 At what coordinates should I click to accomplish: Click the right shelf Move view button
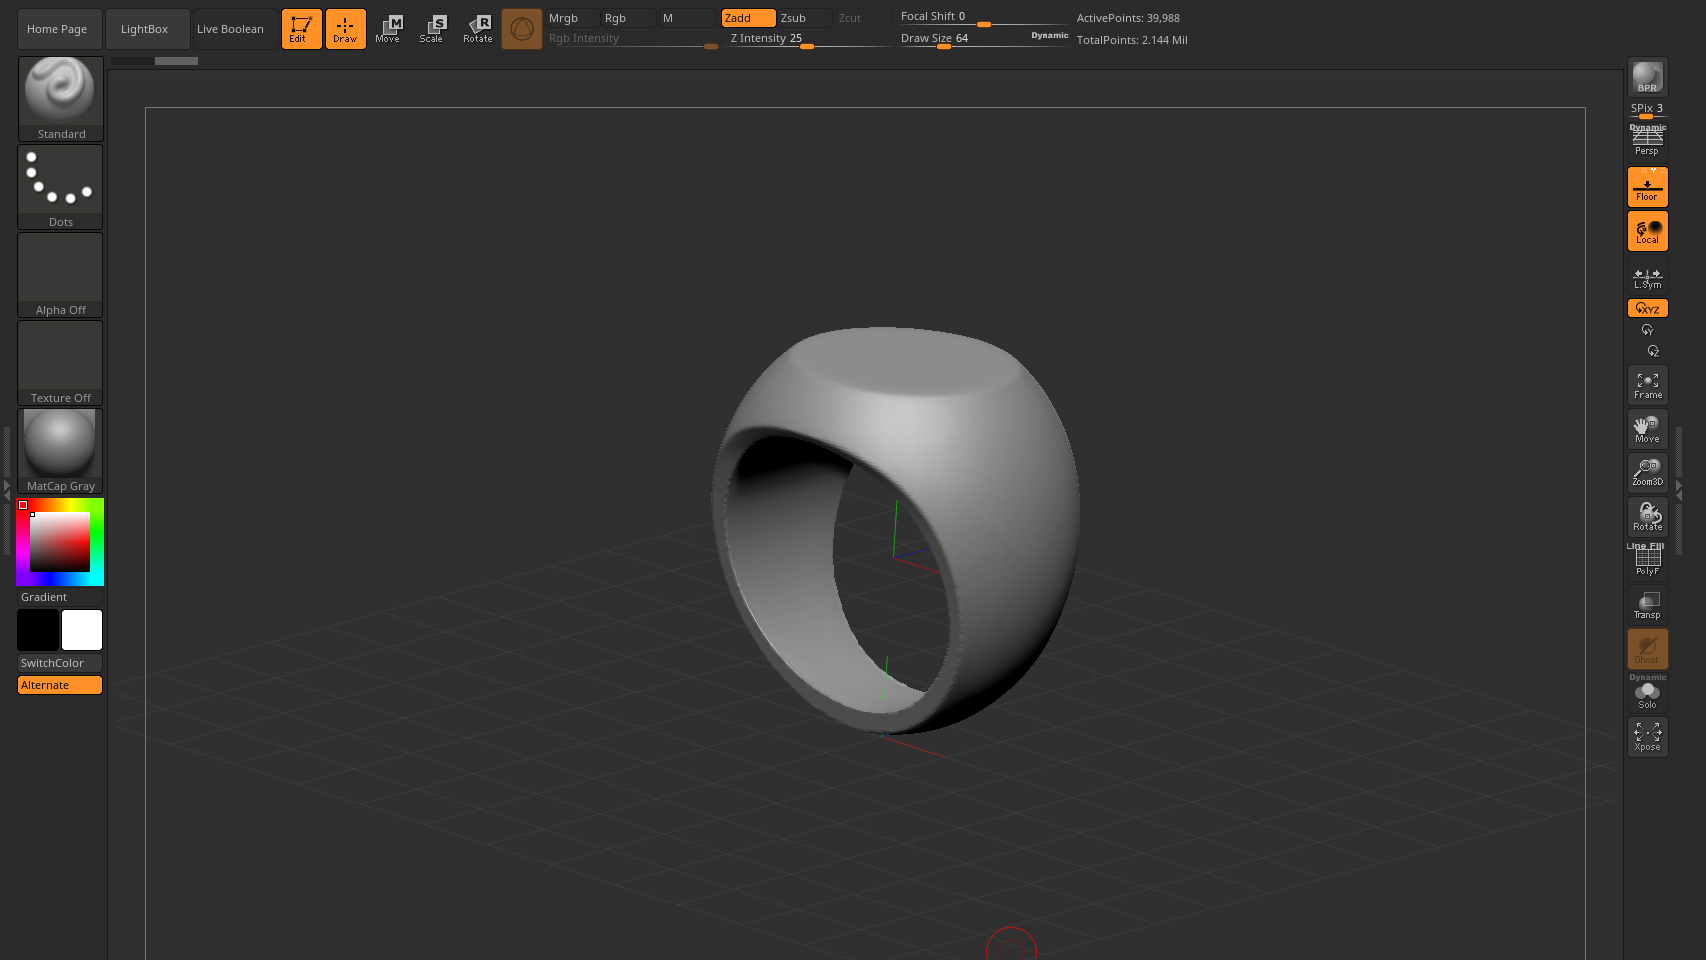pyautogui.click(x=1647, y=429)
